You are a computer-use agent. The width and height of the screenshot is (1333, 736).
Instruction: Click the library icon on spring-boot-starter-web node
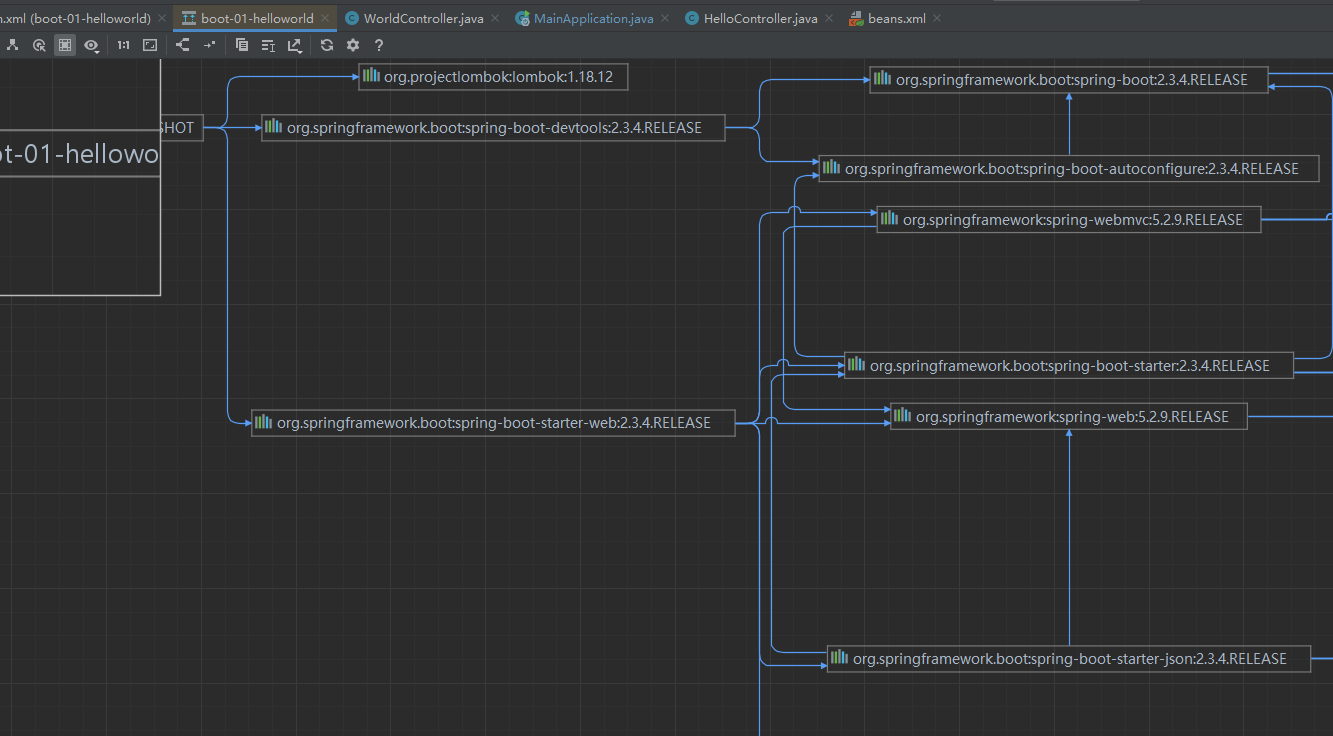tap(264, 422)
